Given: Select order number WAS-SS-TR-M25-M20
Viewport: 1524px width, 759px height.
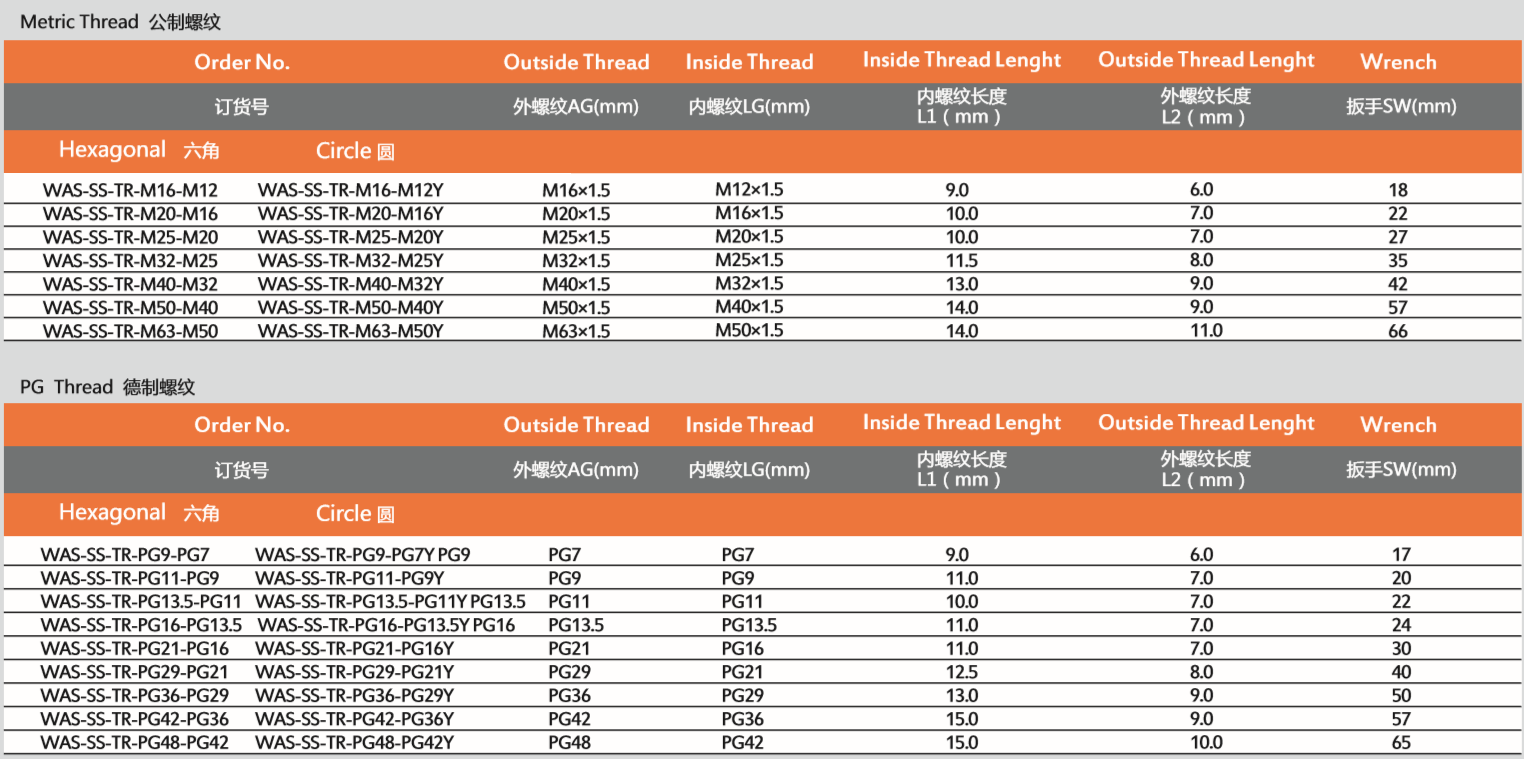Looking at the screenshot, I should pos(130,237).
